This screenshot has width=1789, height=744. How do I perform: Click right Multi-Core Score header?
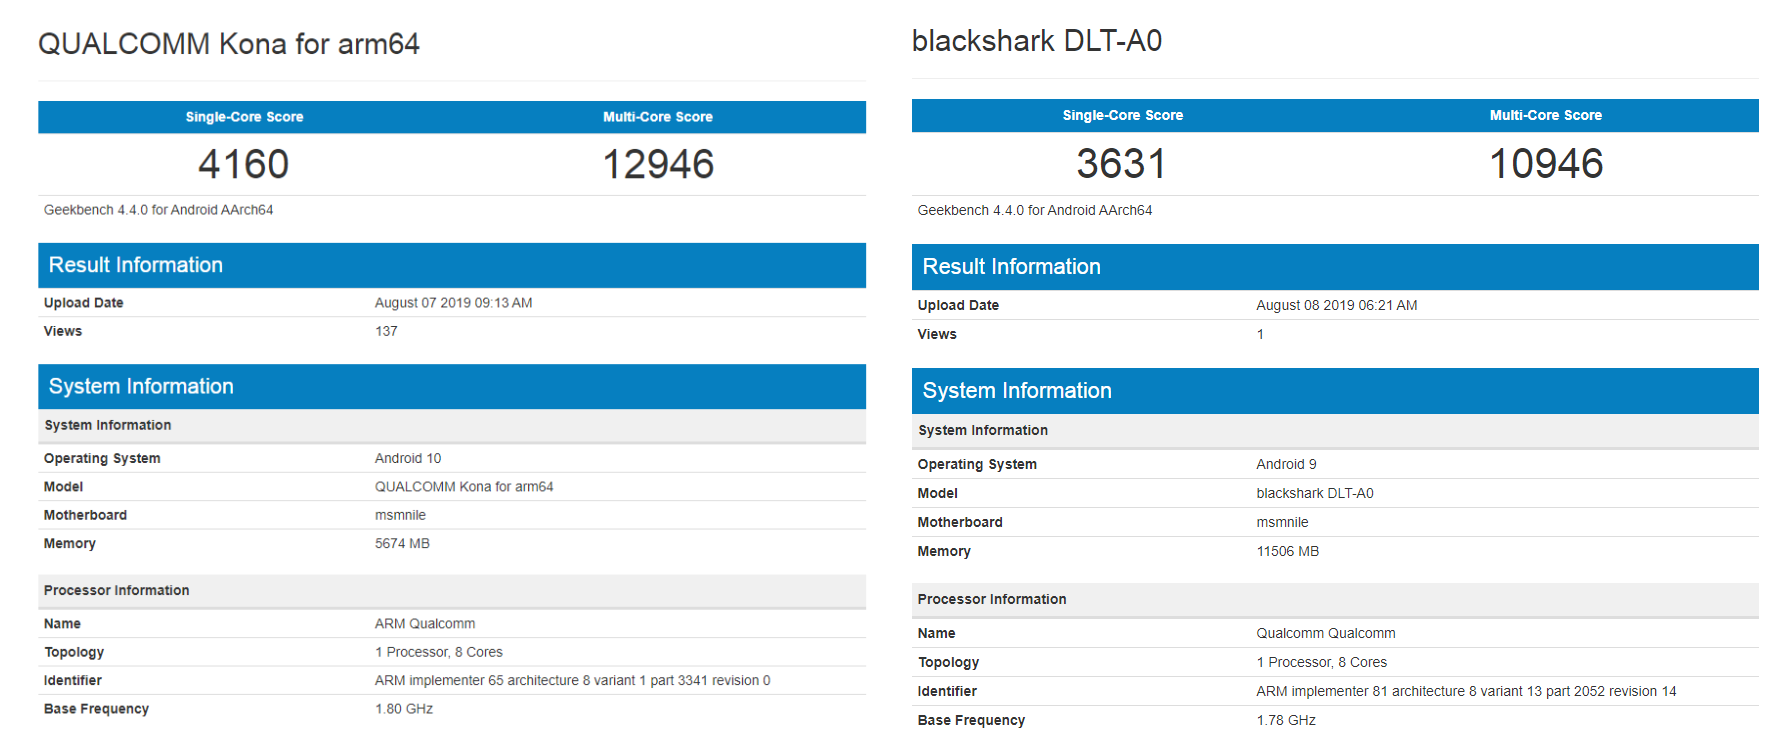1546,115
